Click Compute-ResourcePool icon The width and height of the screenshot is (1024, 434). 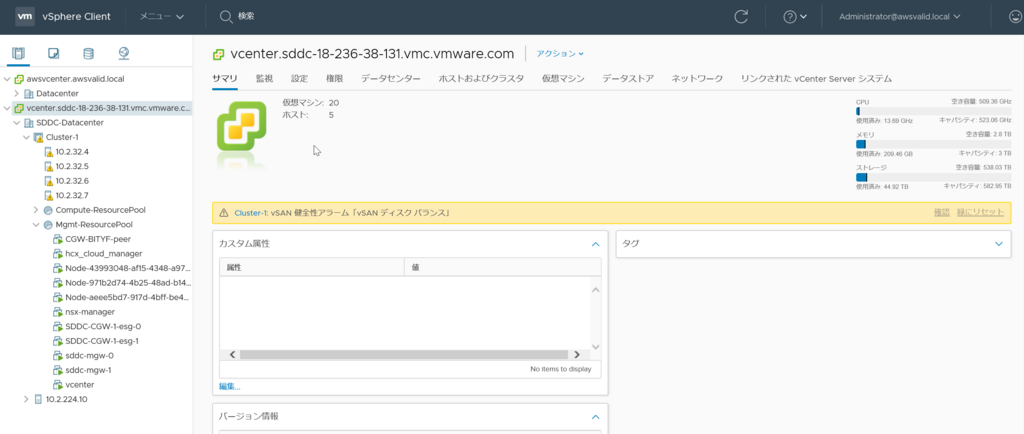pyautogui.click(x=48, y=210)
